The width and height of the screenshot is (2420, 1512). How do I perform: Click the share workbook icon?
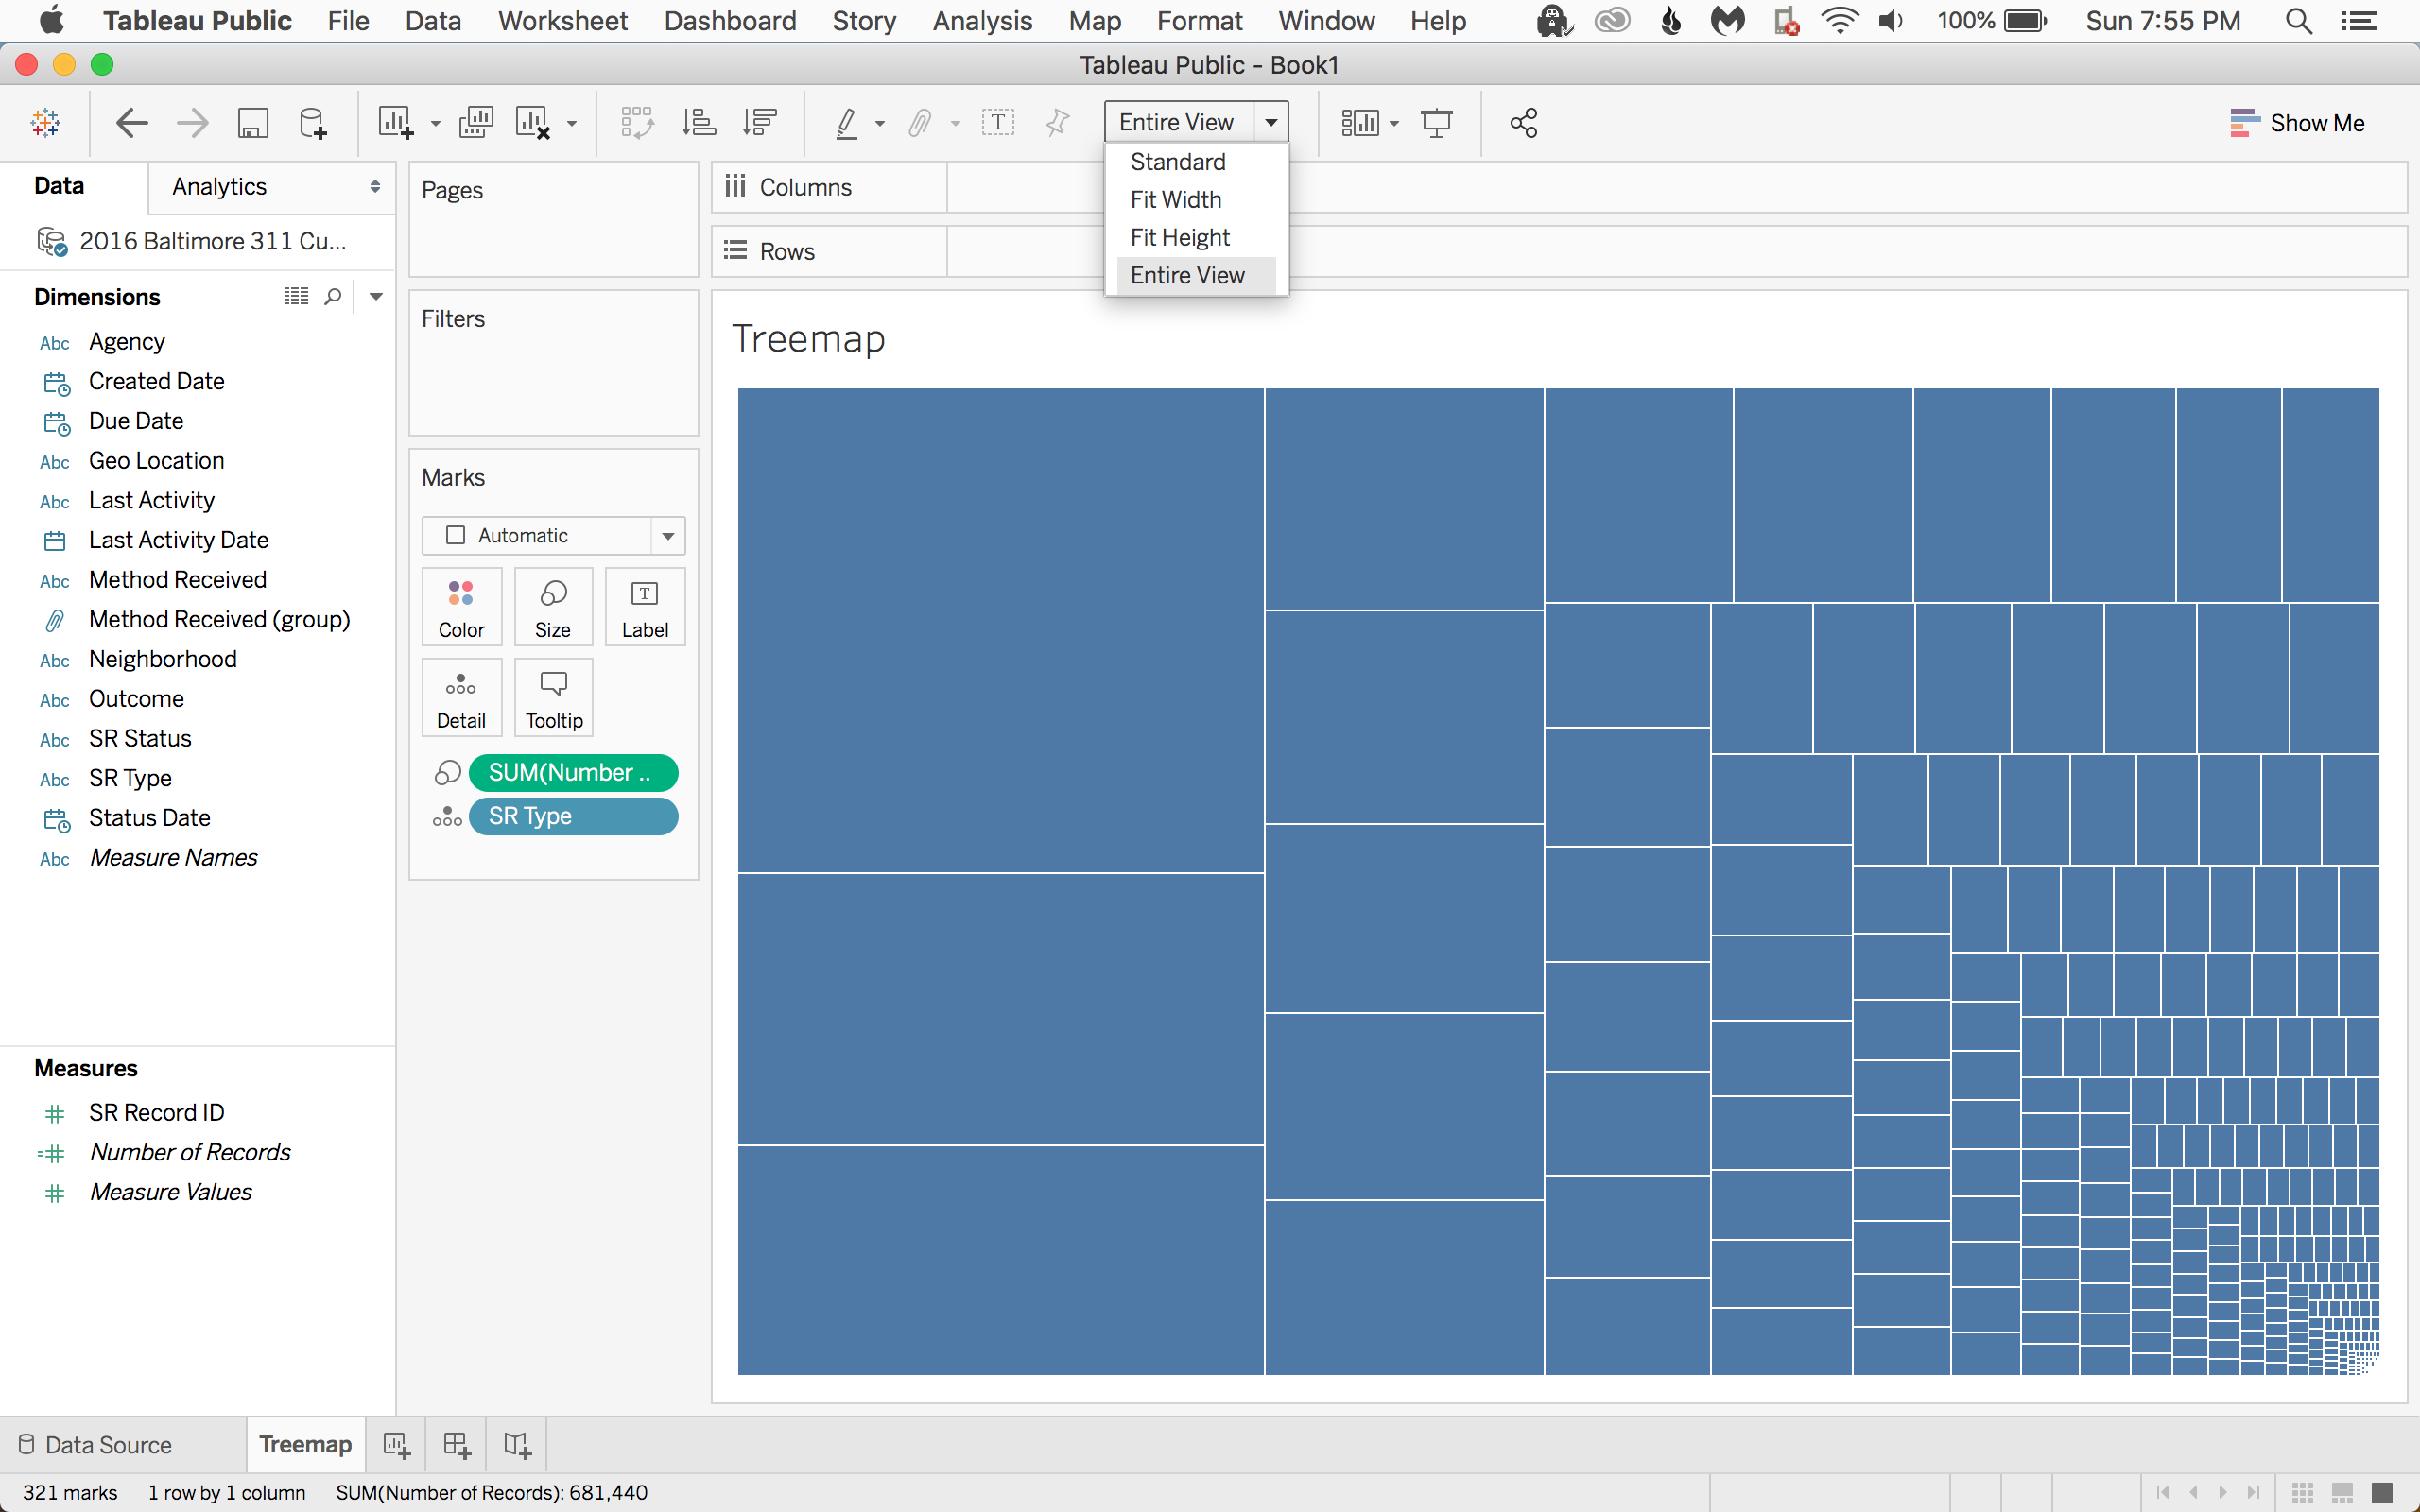pos(1523,123)
